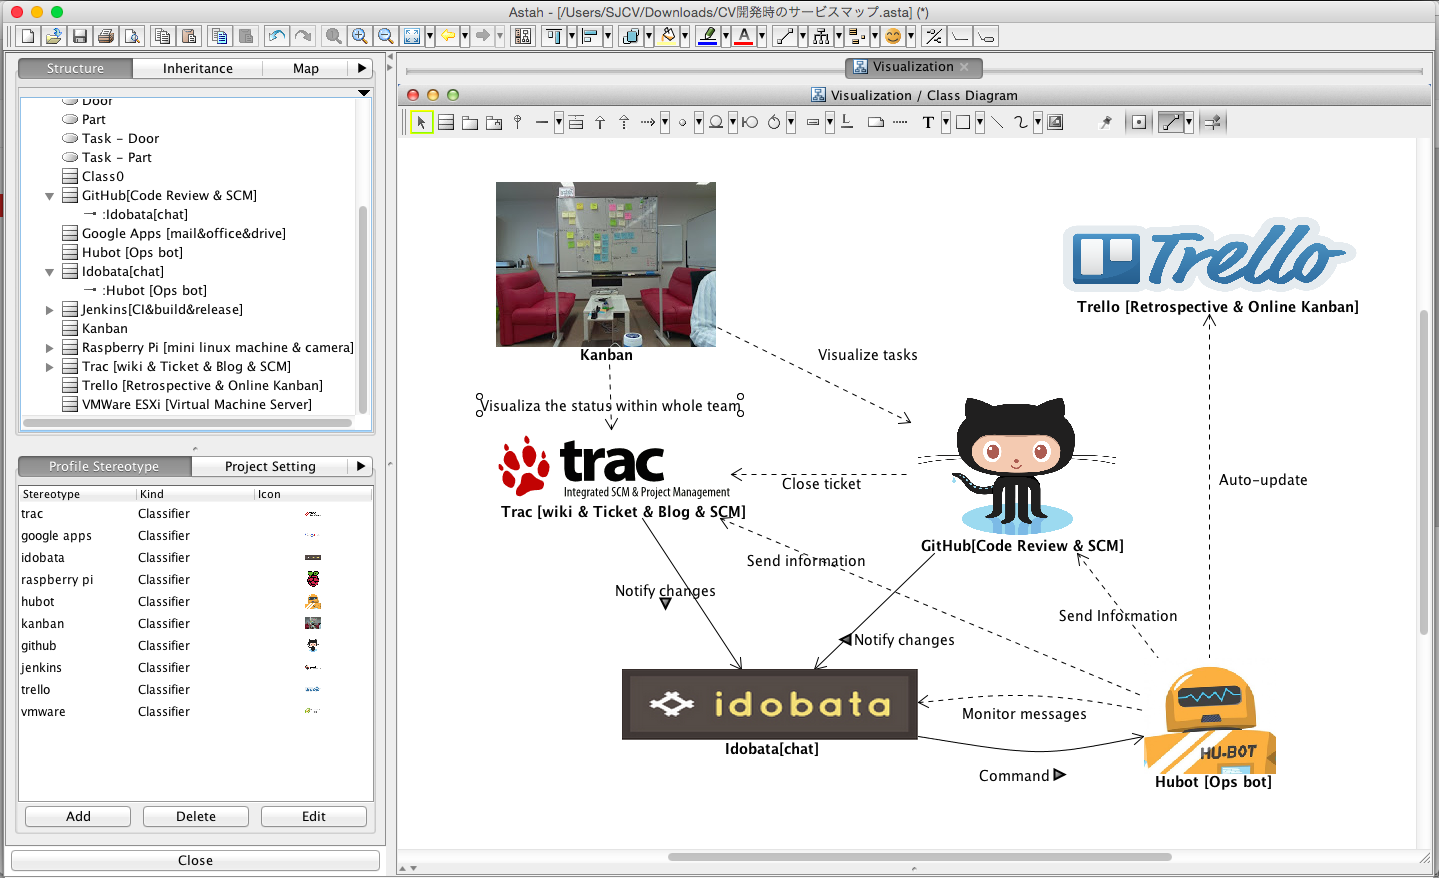
Task: Click the Close button at panel bottom
Action: tap(195, 860)
